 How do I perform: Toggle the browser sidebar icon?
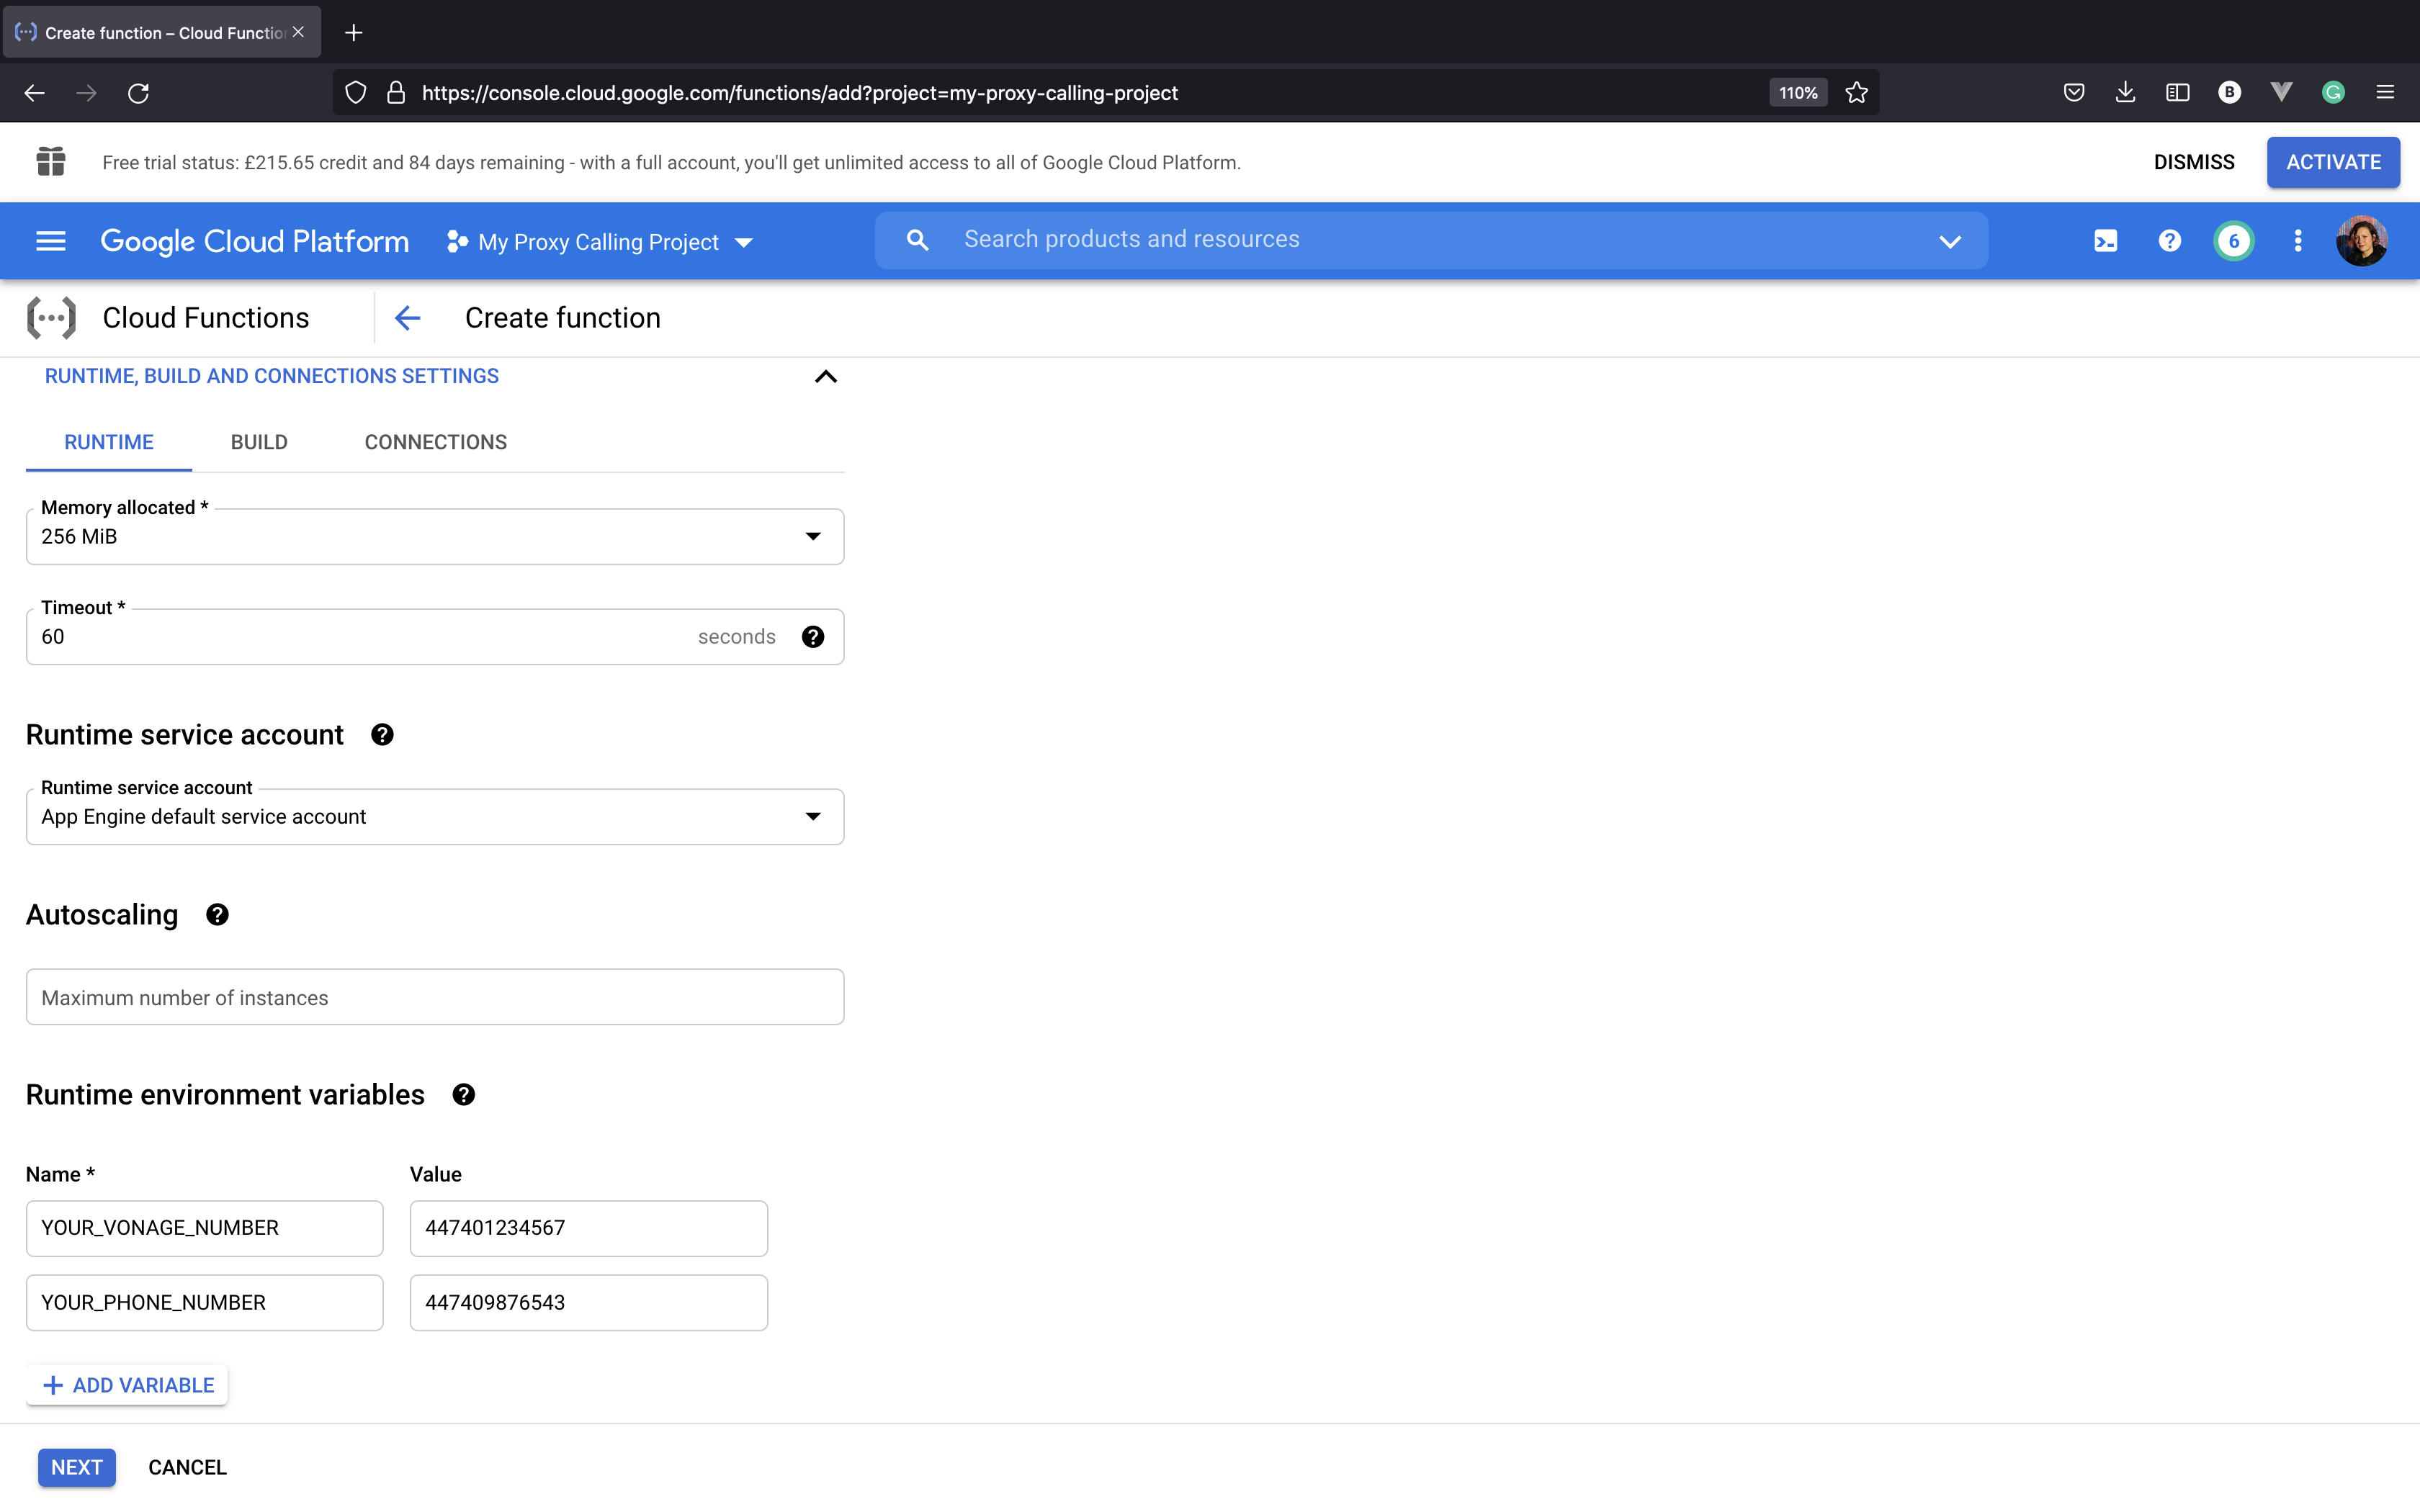pos(2178,93)
